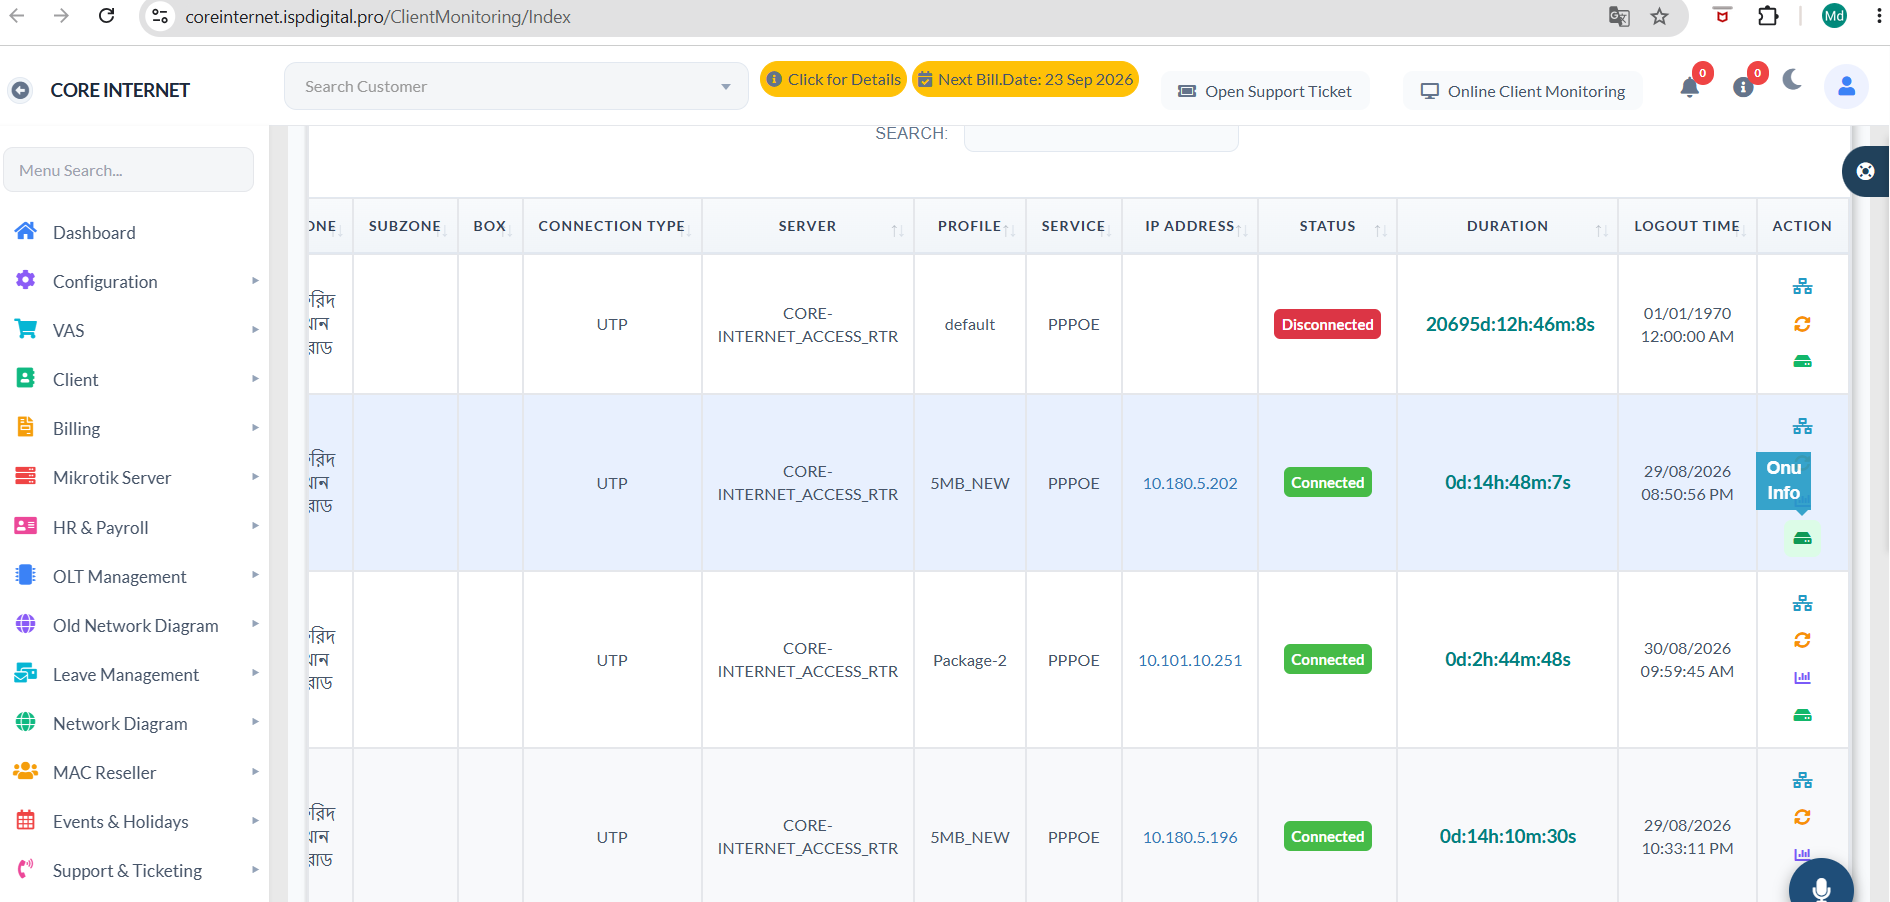The image size is (1890, 902).
Task: Open Dashboard from sidebar
Action: coord(136,233)
